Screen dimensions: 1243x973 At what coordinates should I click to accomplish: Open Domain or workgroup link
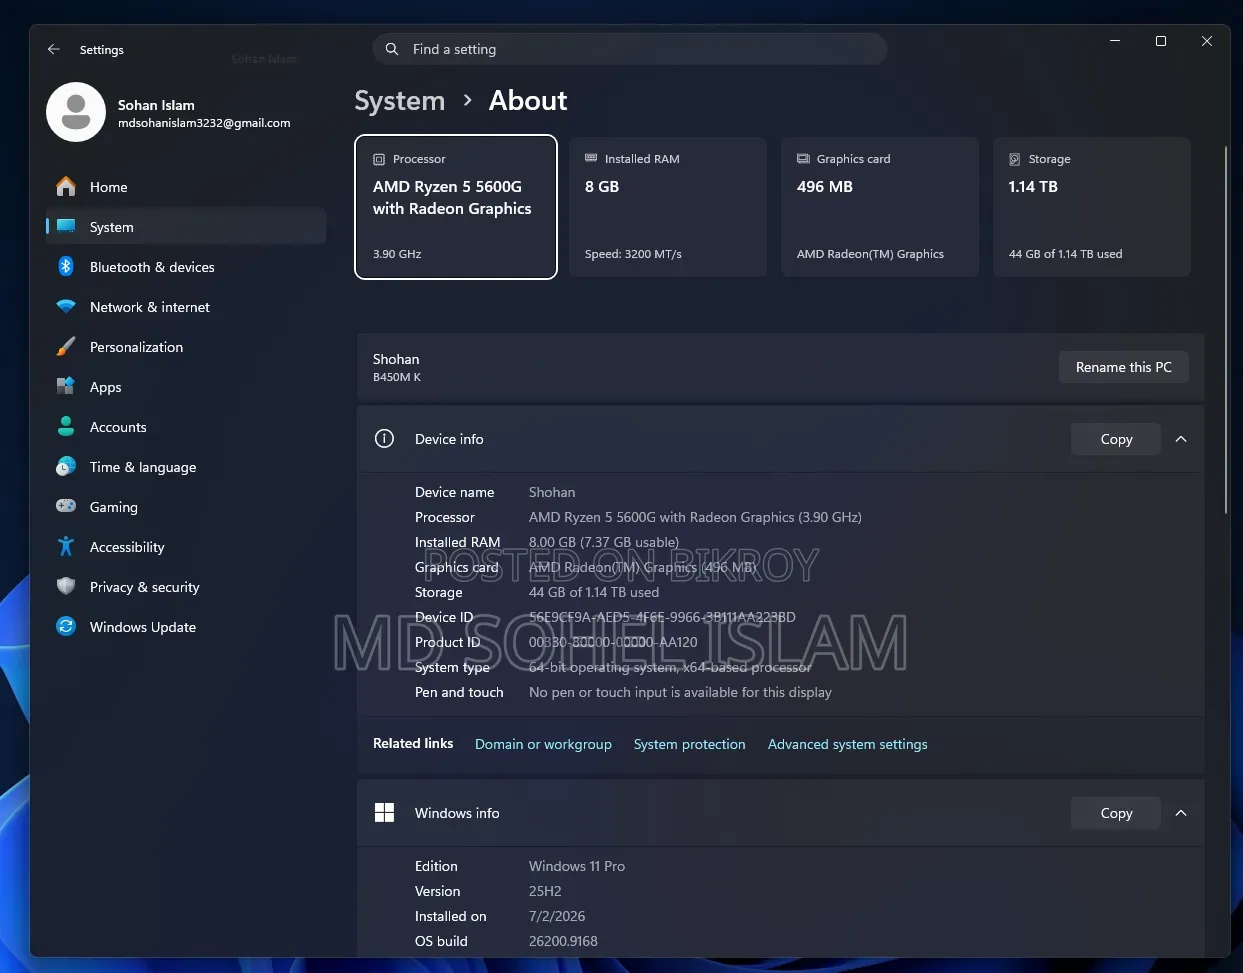pyautogui.click(x=543, y=744)
